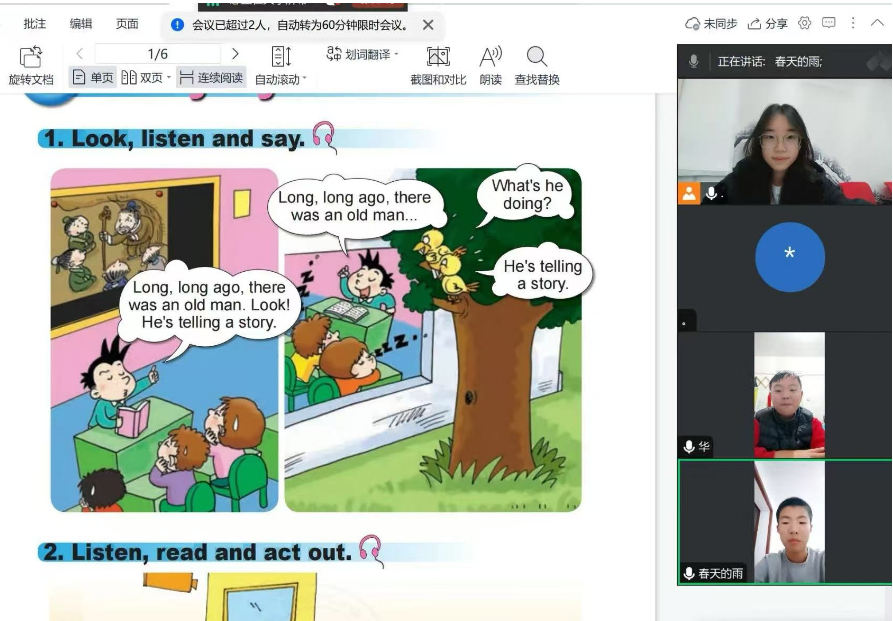Click the settings gear icon
The width and height of the screenshot is (893, 621).
click(x=804, y=23)
